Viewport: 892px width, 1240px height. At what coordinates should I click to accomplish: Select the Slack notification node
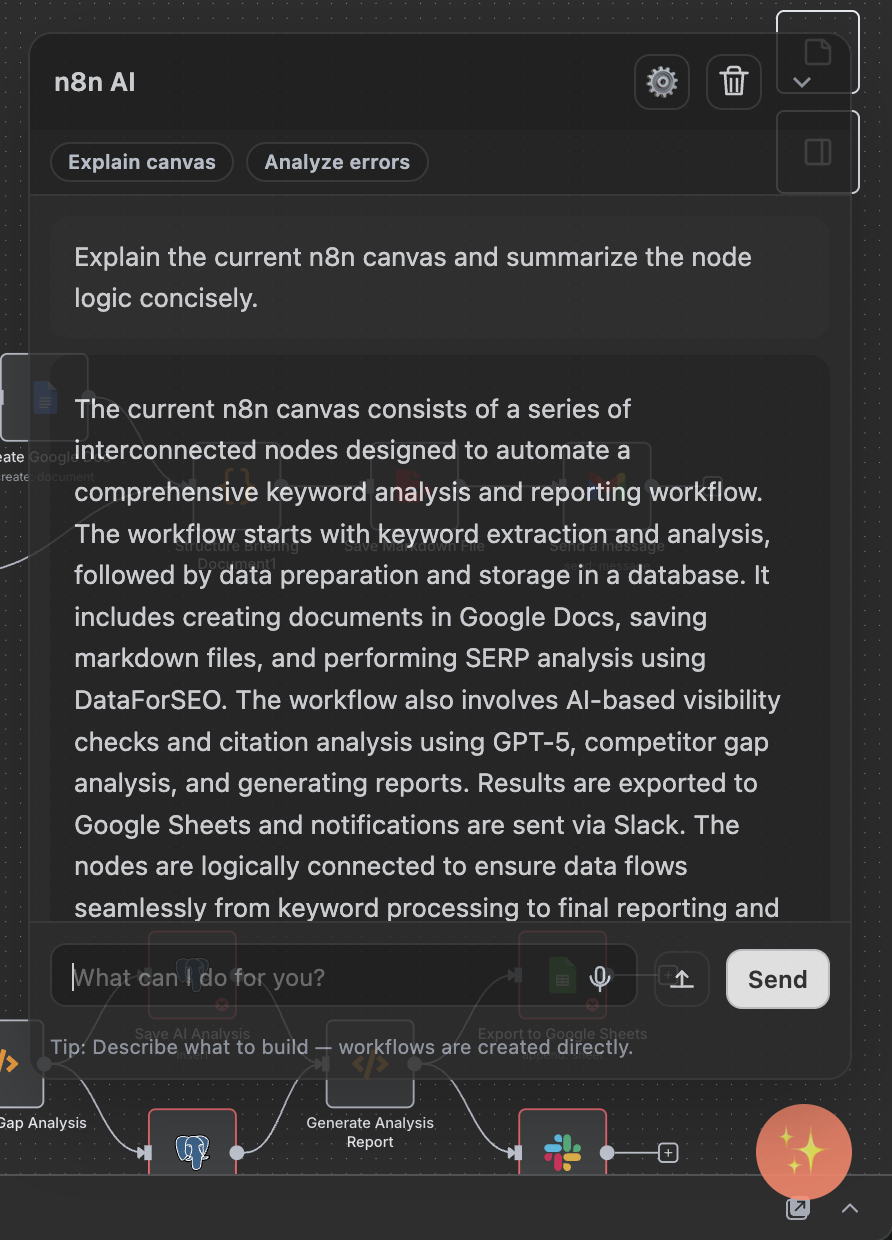(562, 1152)
